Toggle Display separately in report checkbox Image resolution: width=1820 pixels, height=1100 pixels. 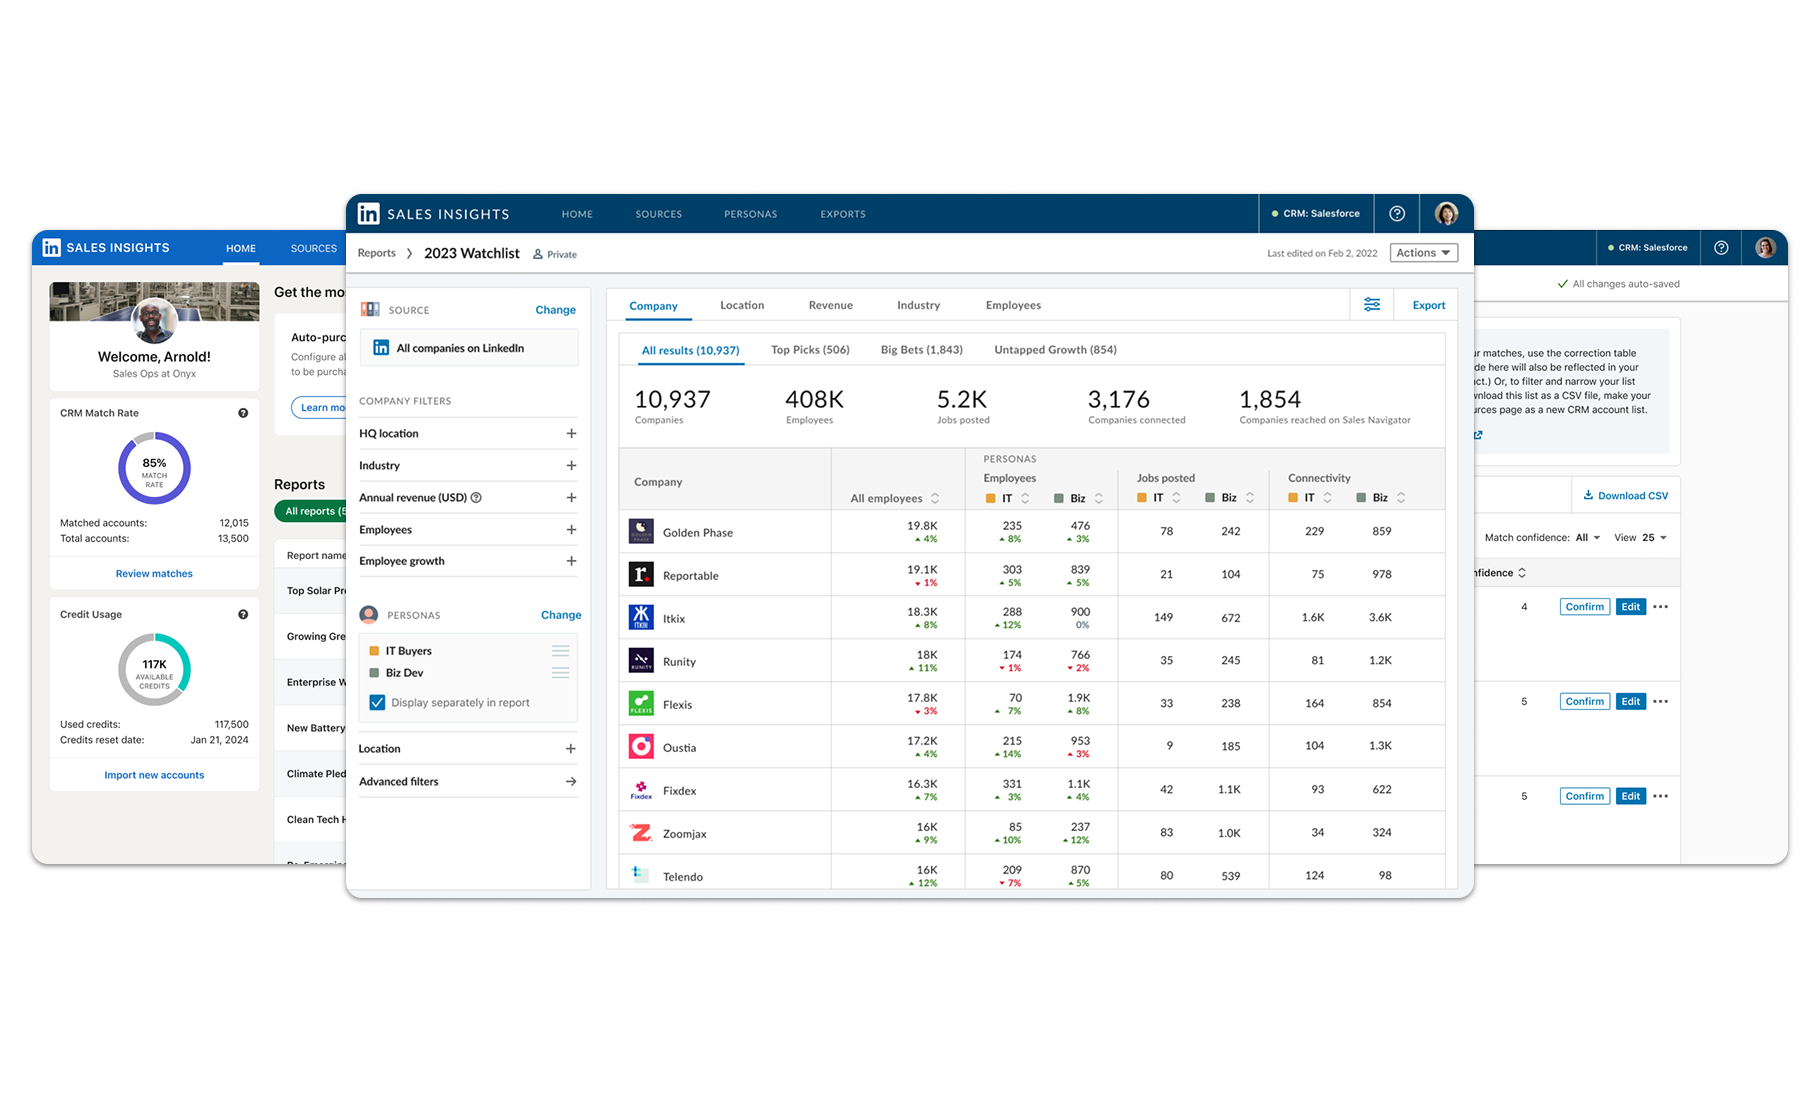[x=377, y=703]
